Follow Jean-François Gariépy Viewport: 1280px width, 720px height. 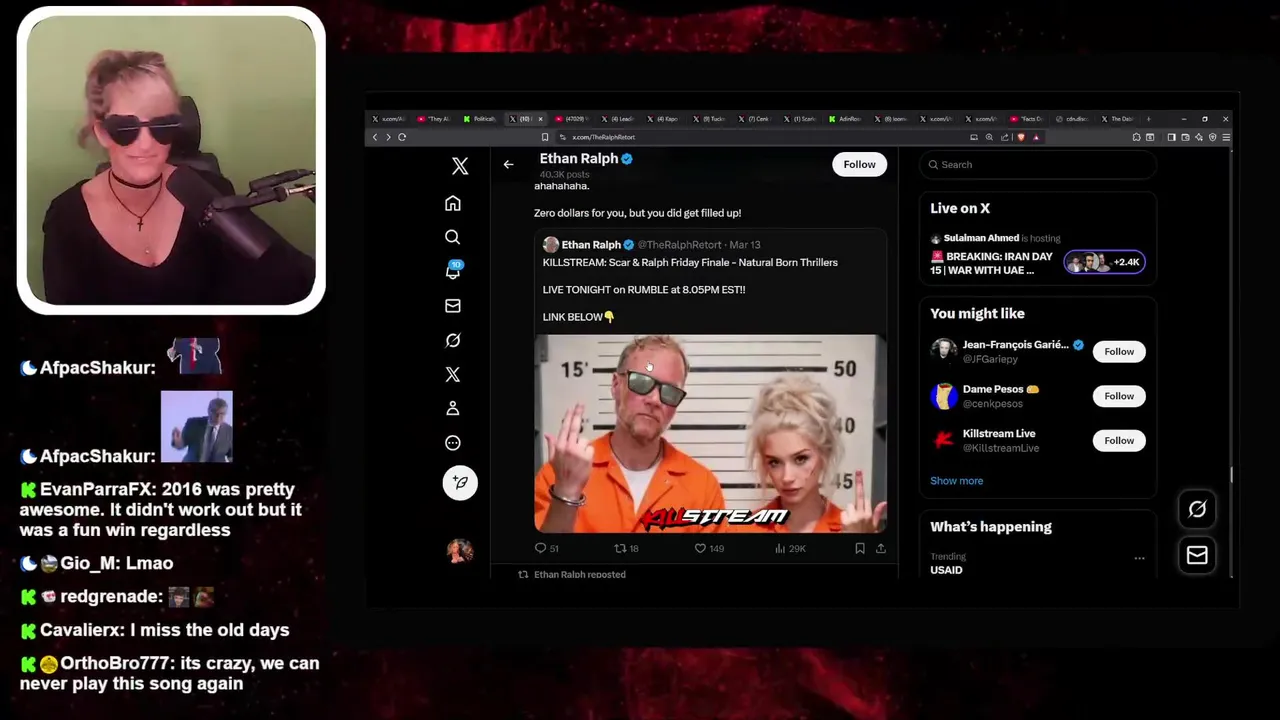(1119, 351)
